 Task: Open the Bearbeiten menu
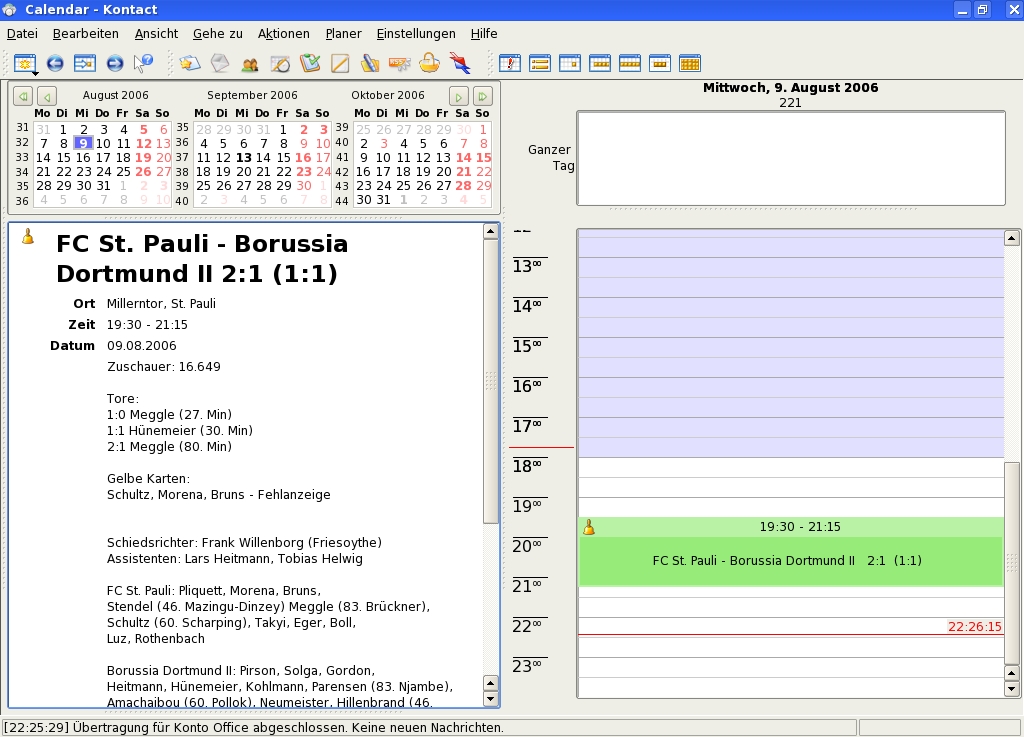pyautogui.click(x=86, y=33)
